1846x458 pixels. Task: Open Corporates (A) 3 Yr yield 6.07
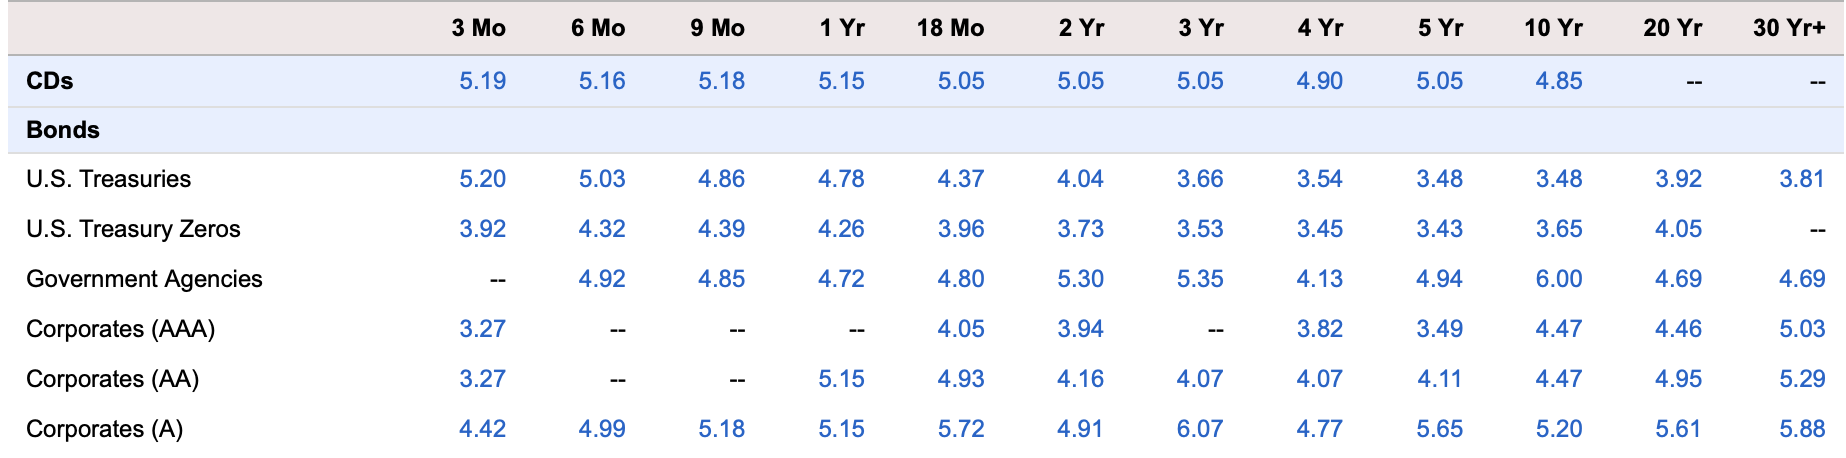[1200, 429]
